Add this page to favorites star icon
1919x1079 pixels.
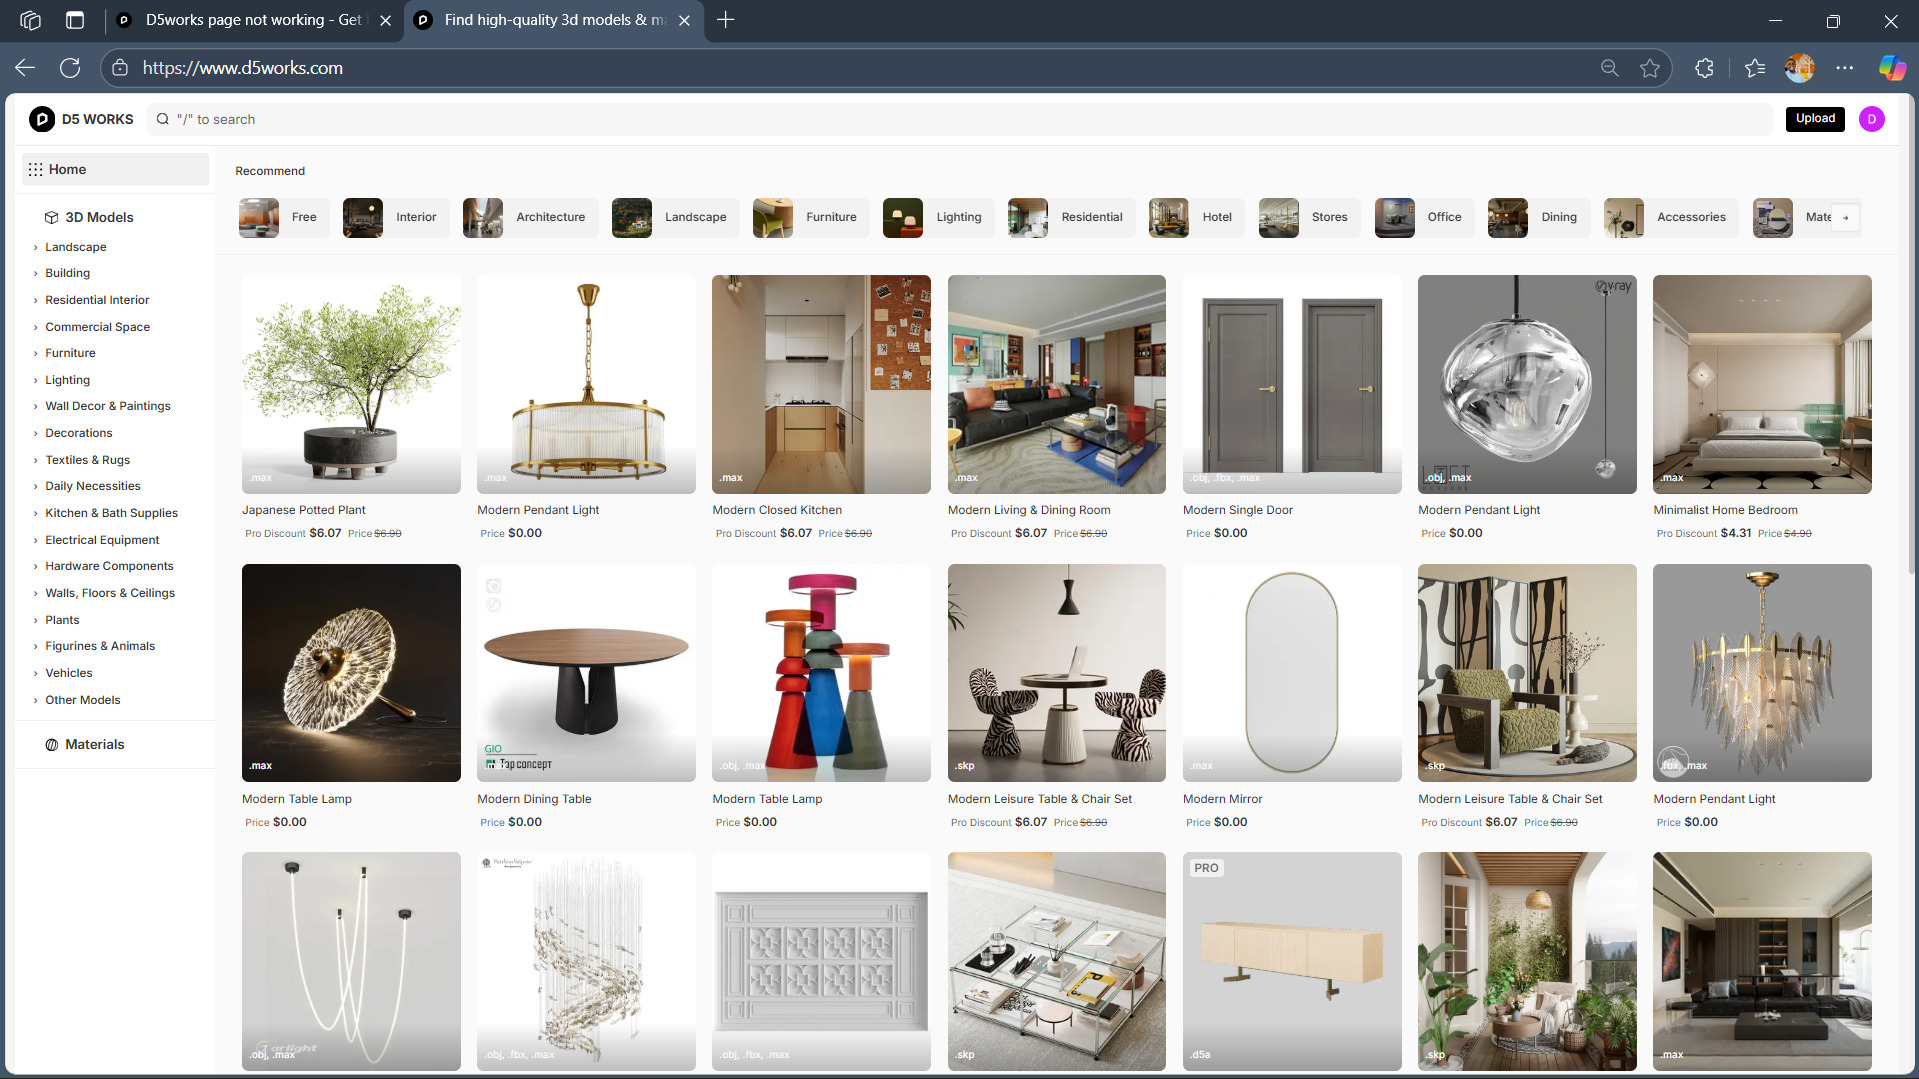tap(1649, 68)
